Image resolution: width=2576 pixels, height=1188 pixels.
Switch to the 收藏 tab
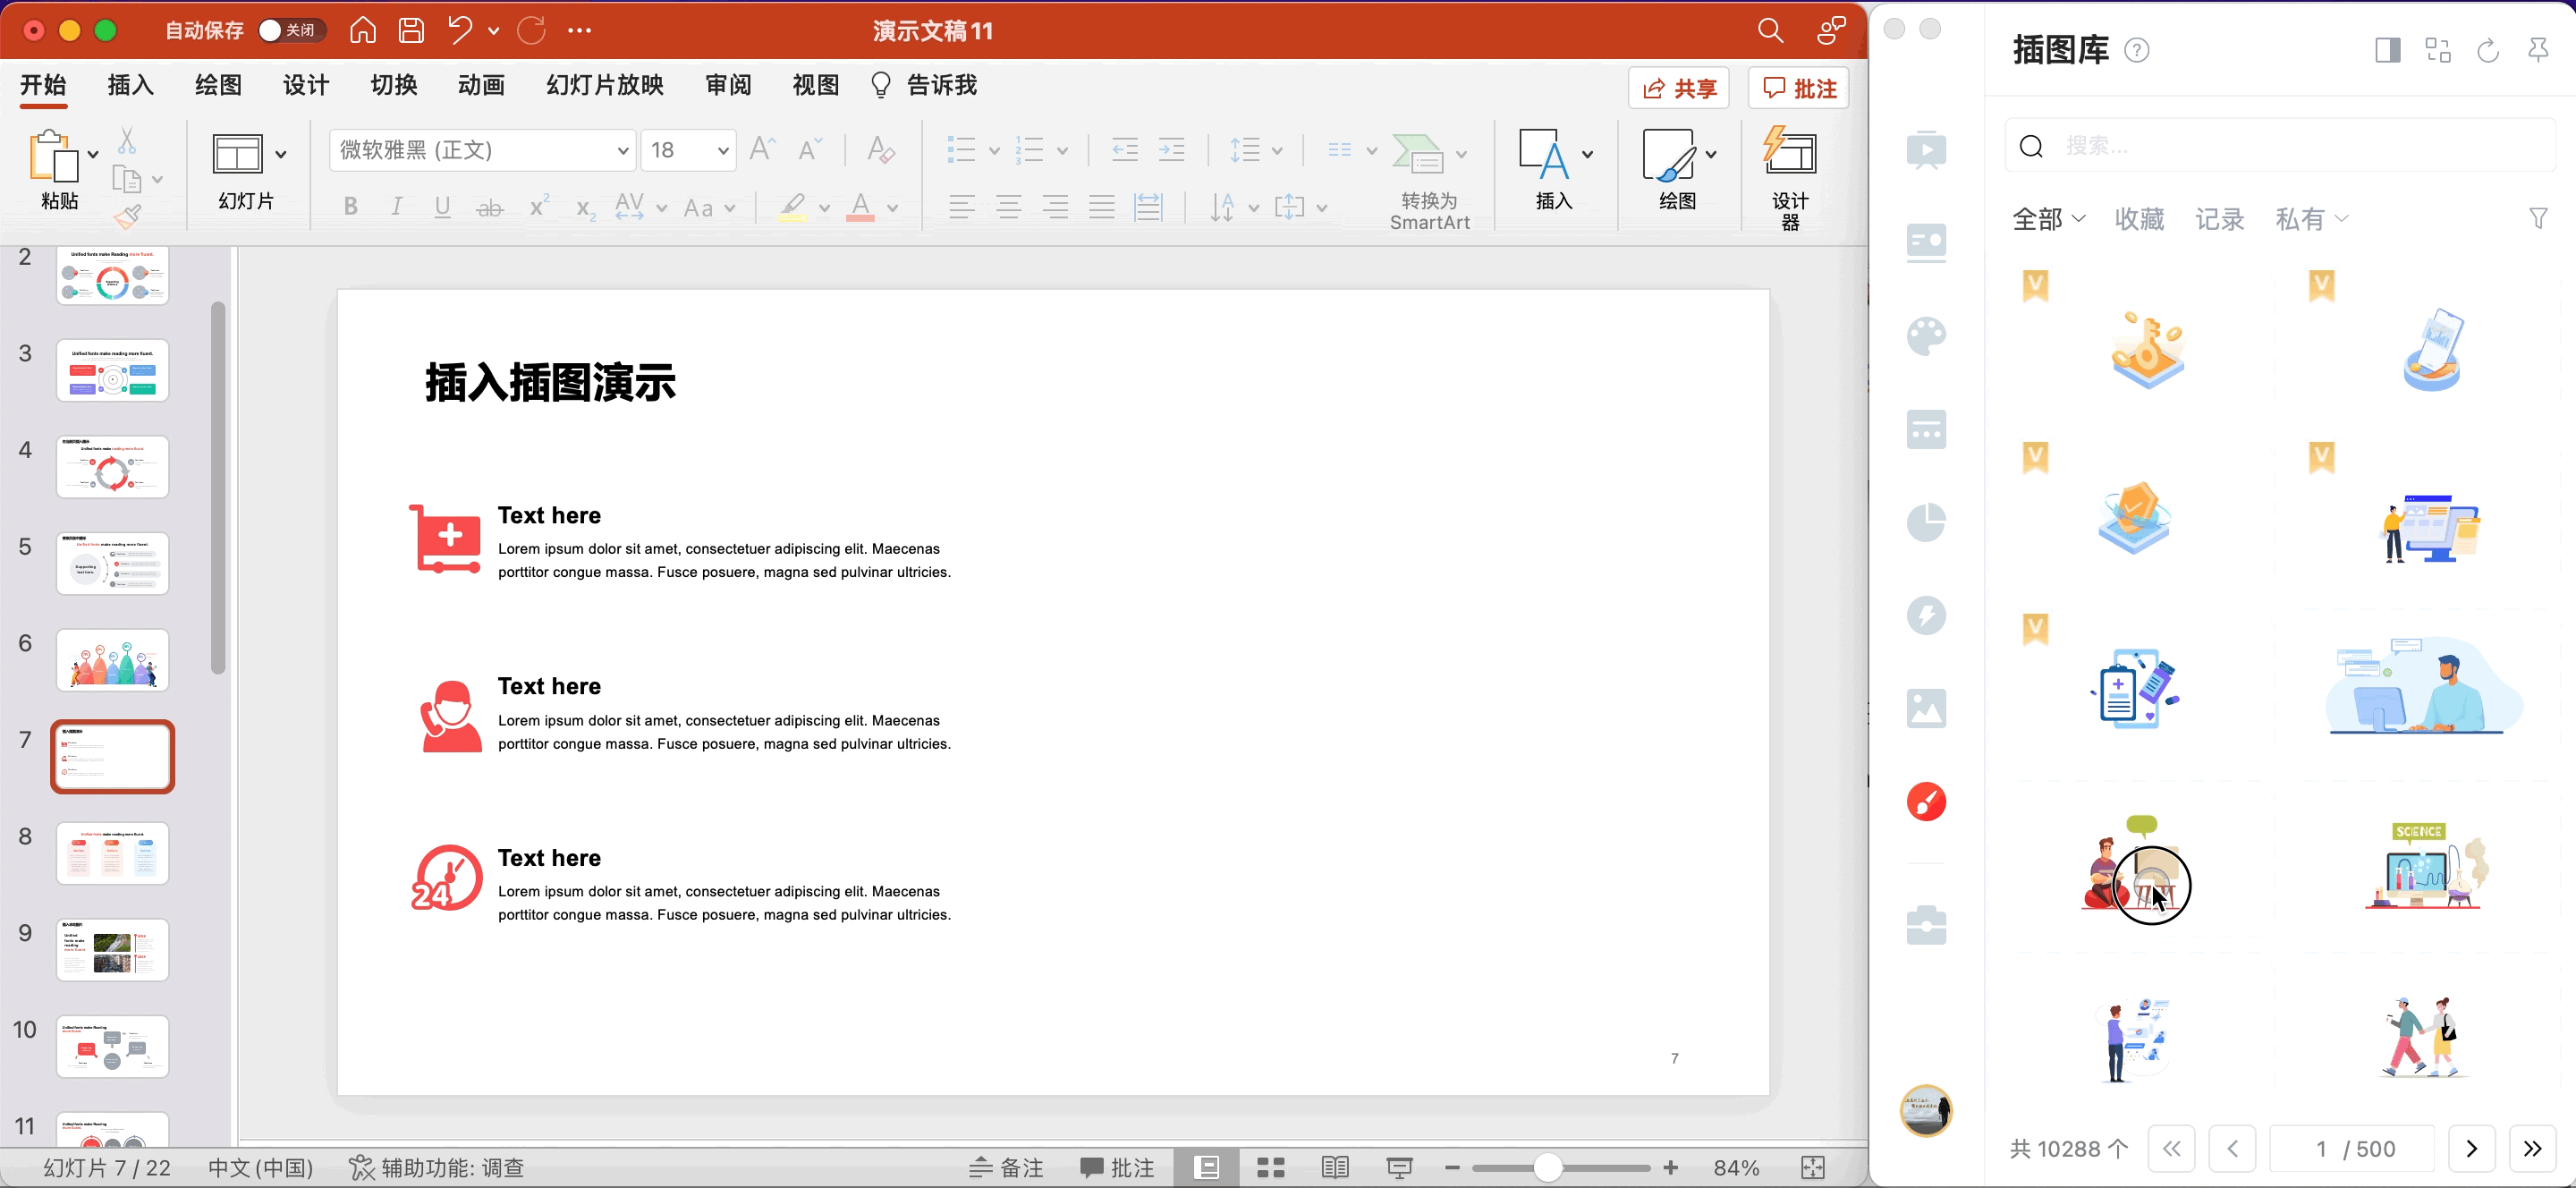[2139, 219]
